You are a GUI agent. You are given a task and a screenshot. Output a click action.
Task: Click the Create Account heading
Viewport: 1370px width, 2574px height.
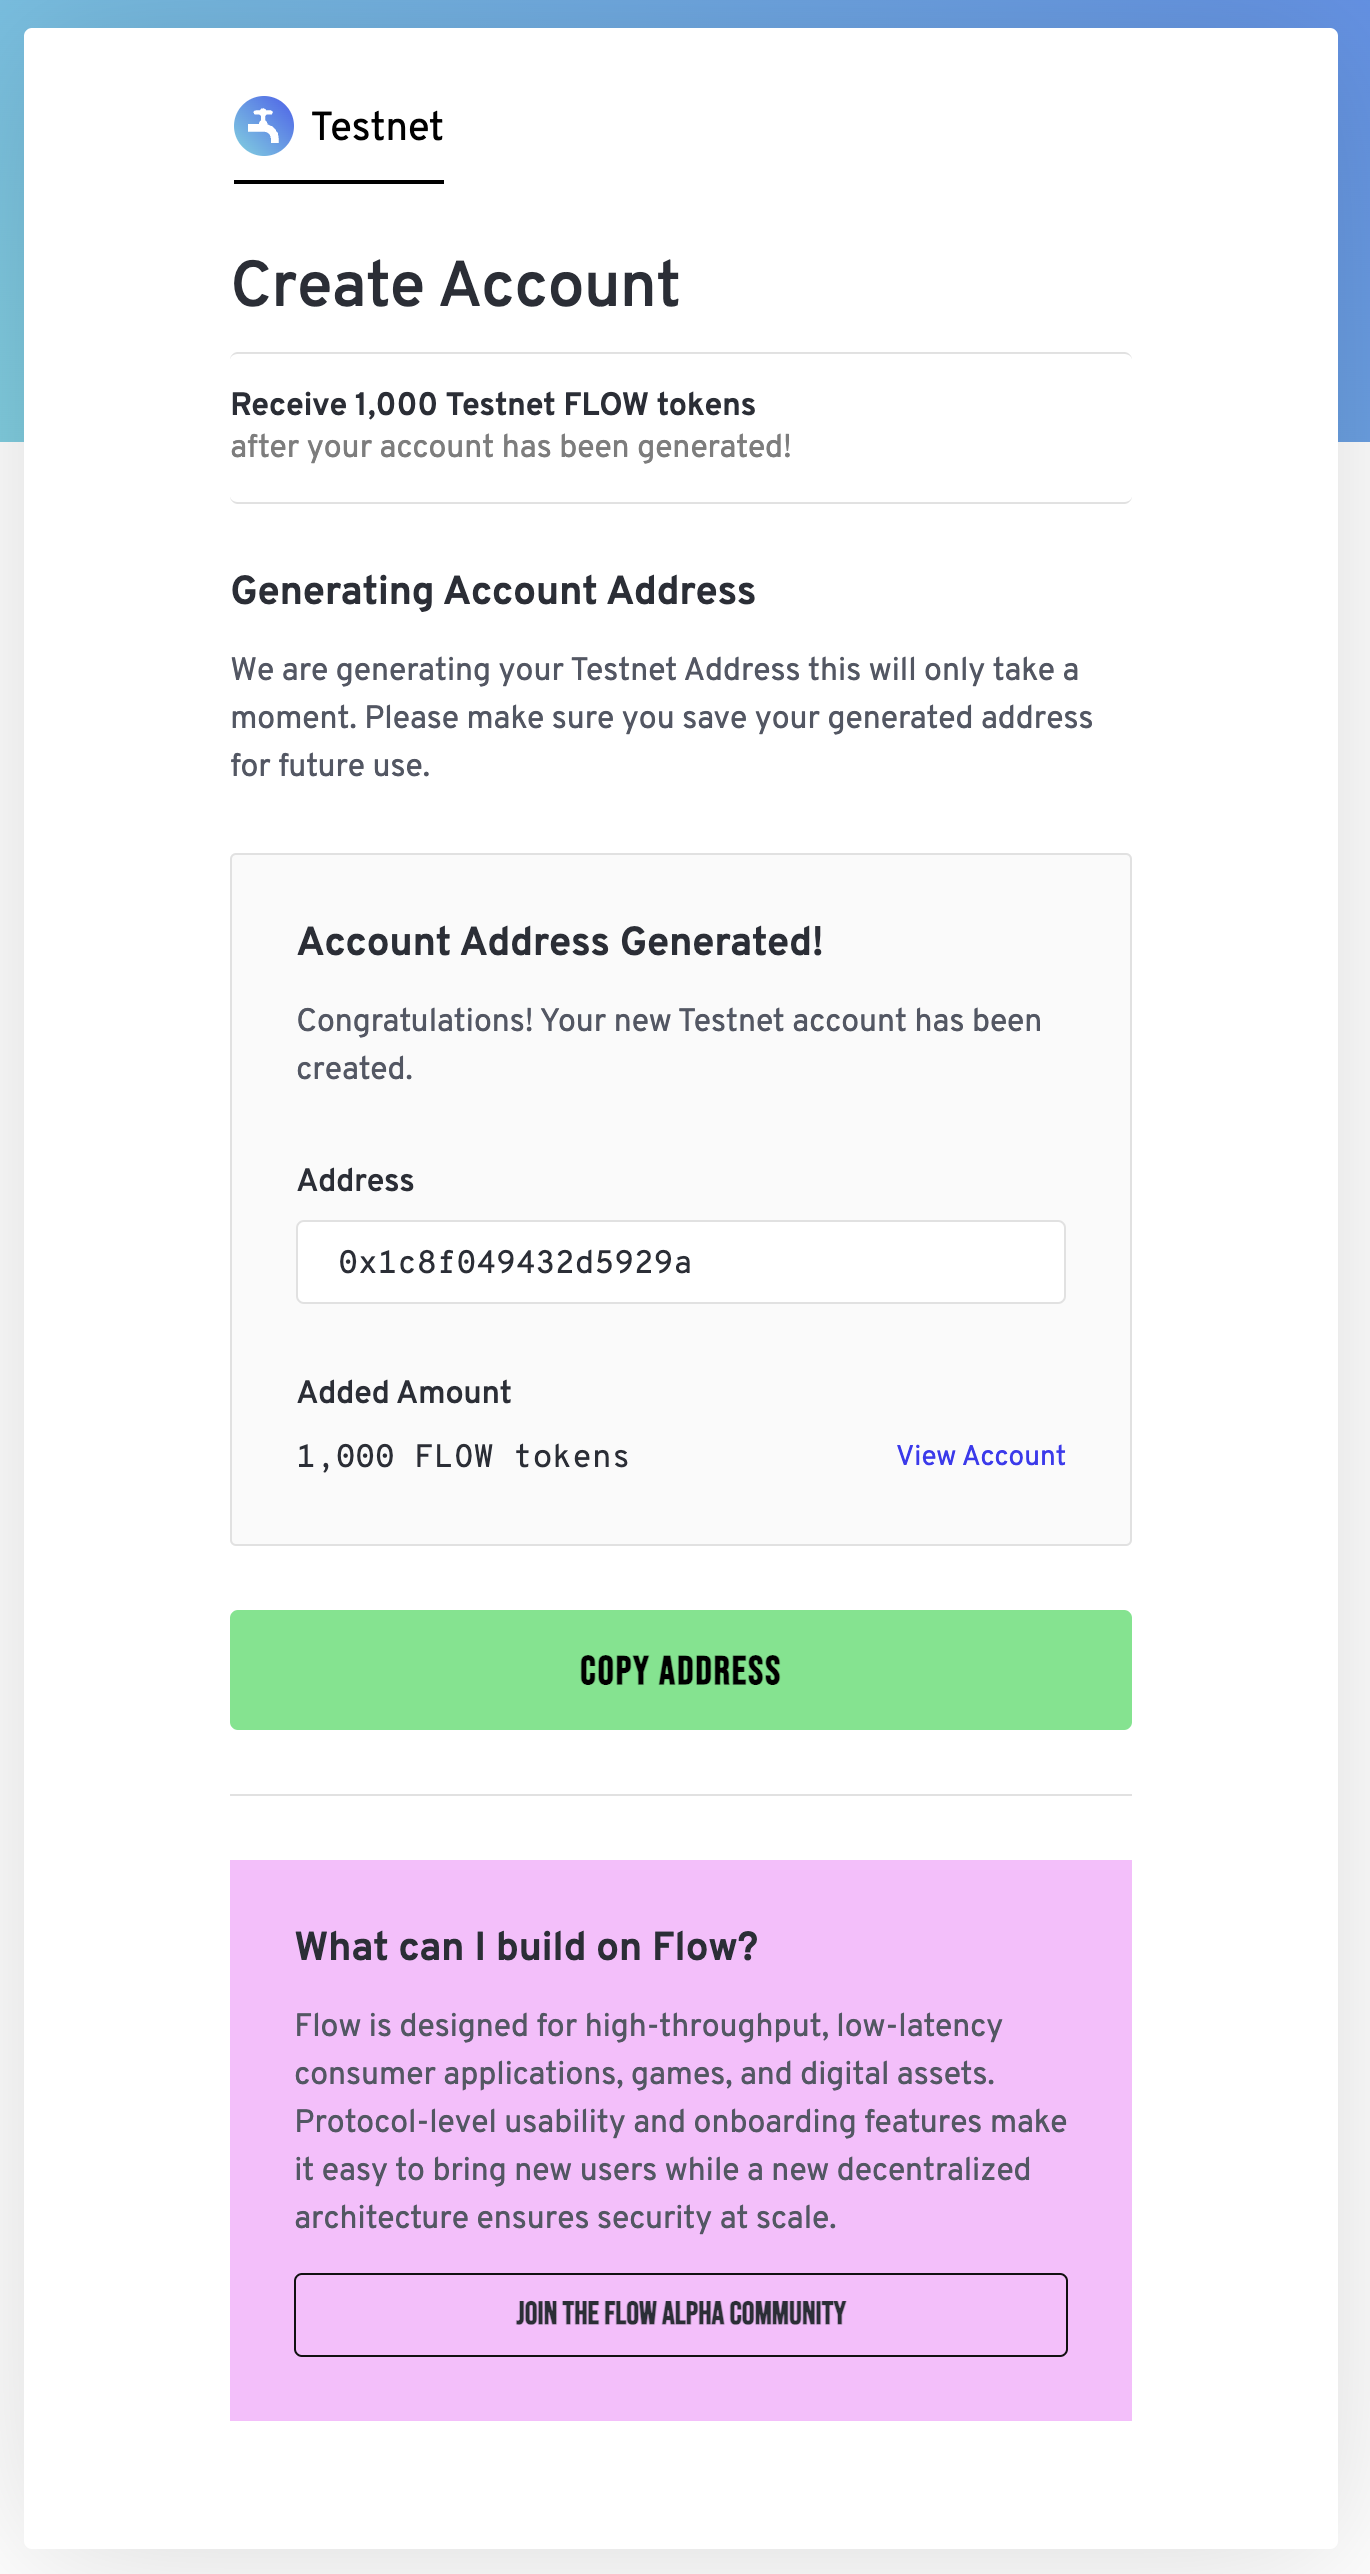coord(455,284)
